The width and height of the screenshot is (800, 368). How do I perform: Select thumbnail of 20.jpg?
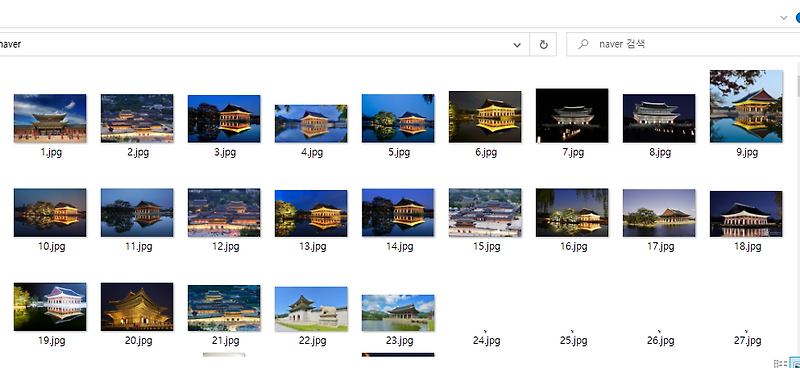coord(137,307)
